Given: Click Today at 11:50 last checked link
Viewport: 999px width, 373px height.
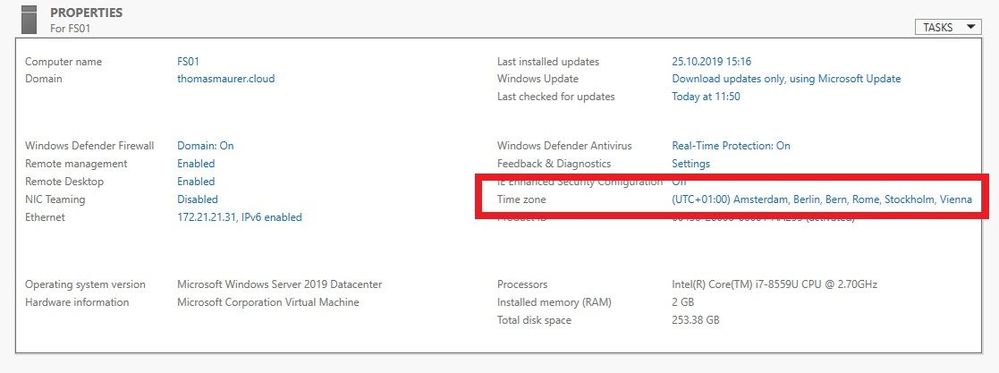Looking at the screenshot, I should pyautogui.click(x=706, y=97).
